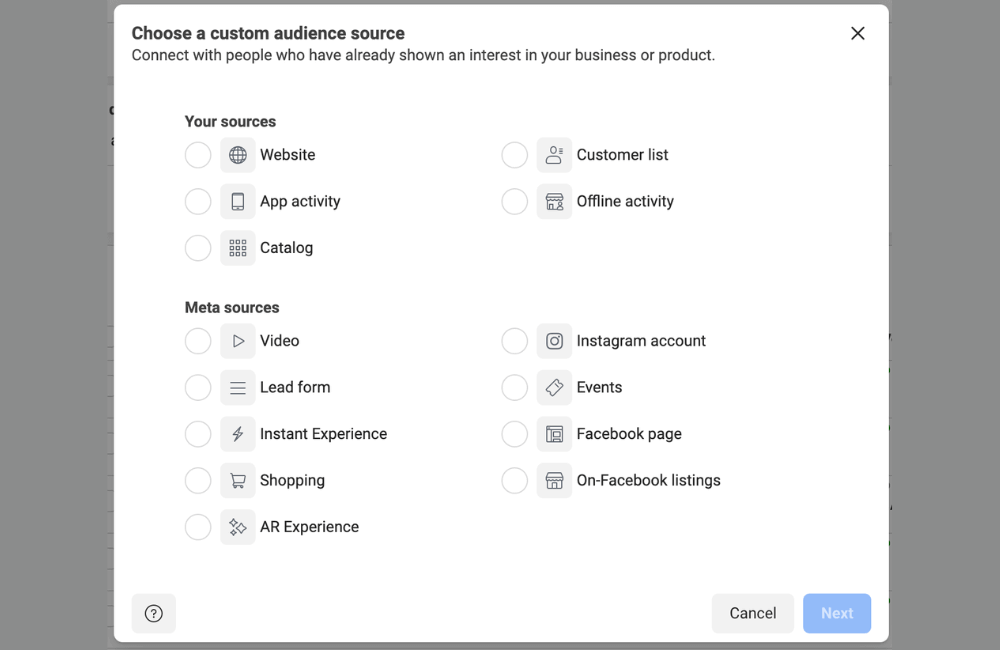Click the Instant Experience lightning icon
The image size is (1000, 650).
pos(237,434)
